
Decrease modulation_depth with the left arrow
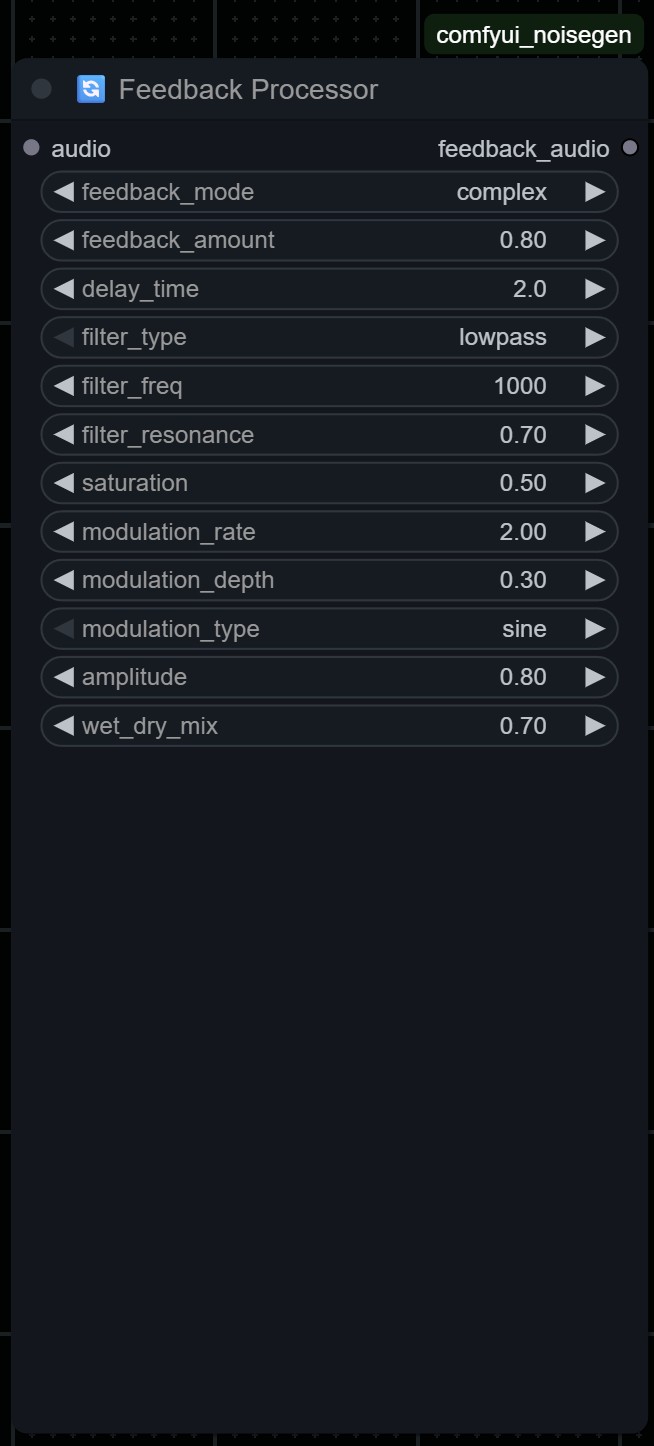point(64,580)
